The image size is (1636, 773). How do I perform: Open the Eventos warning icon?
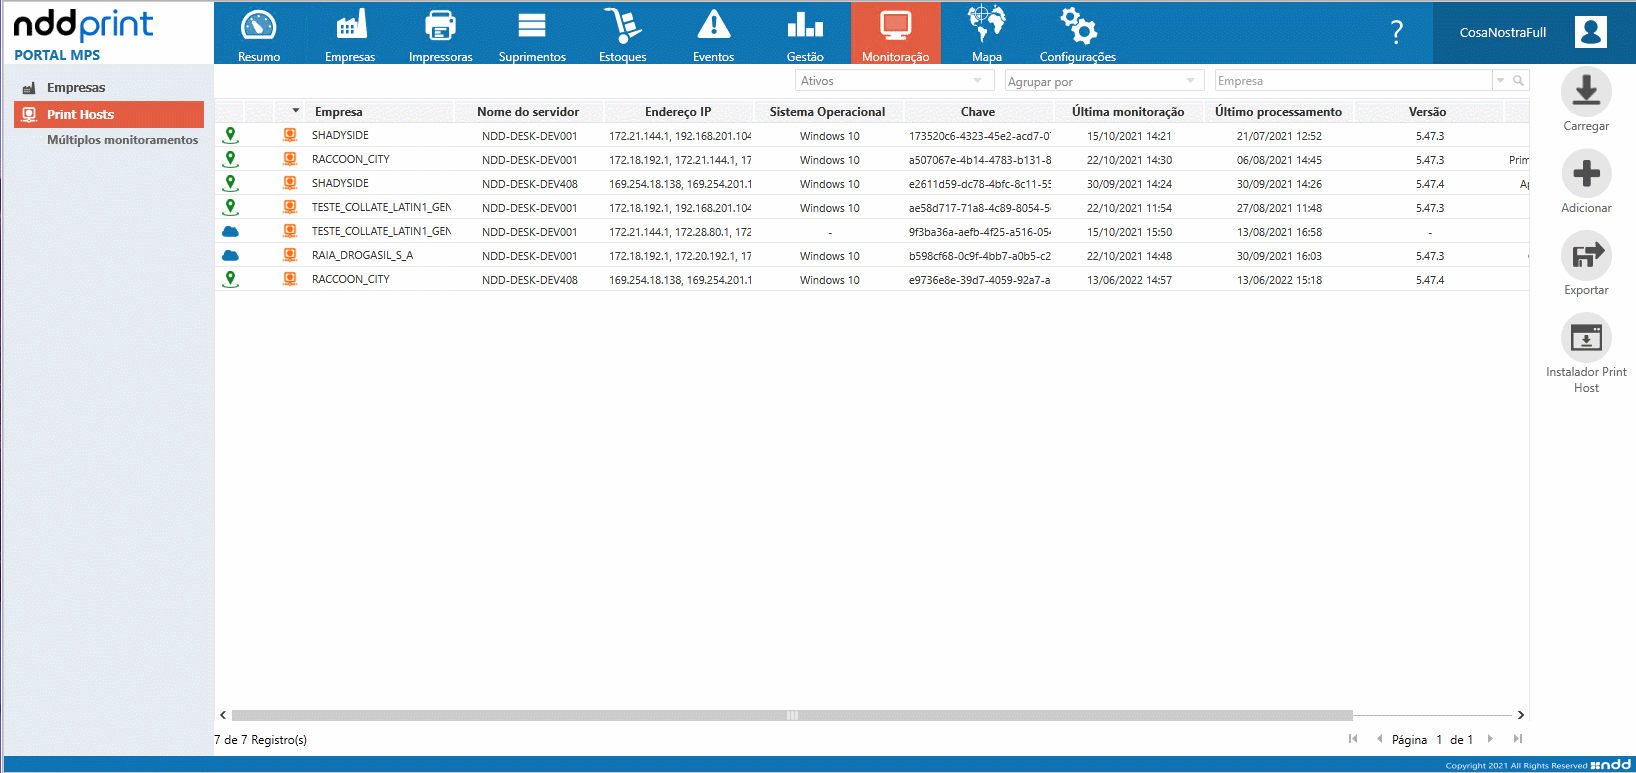tap(713, 26)
